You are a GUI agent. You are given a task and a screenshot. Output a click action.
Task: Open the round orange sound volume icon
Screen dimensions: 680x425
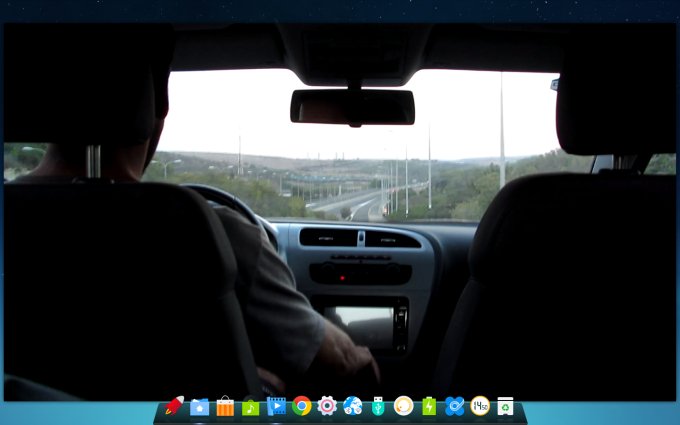404,406
